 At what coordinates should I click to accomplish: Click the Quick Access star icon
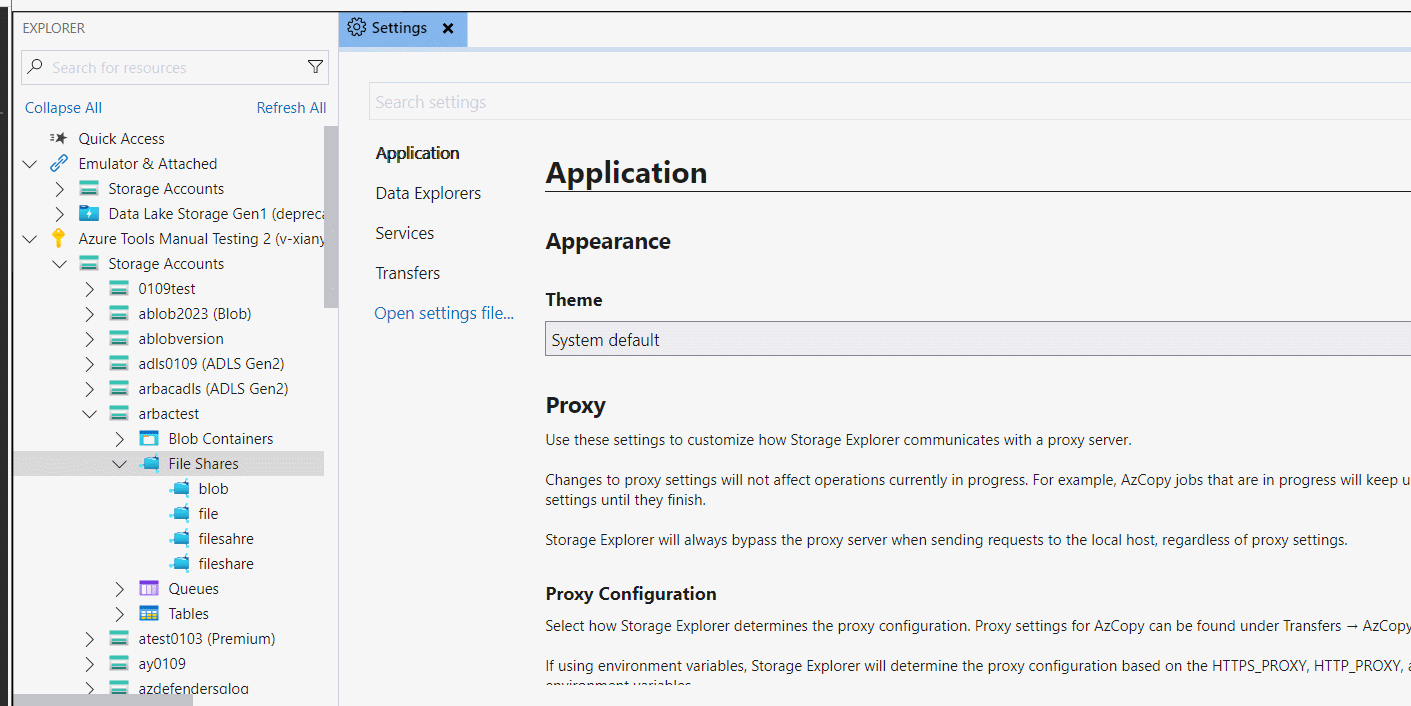coord(59,139)
